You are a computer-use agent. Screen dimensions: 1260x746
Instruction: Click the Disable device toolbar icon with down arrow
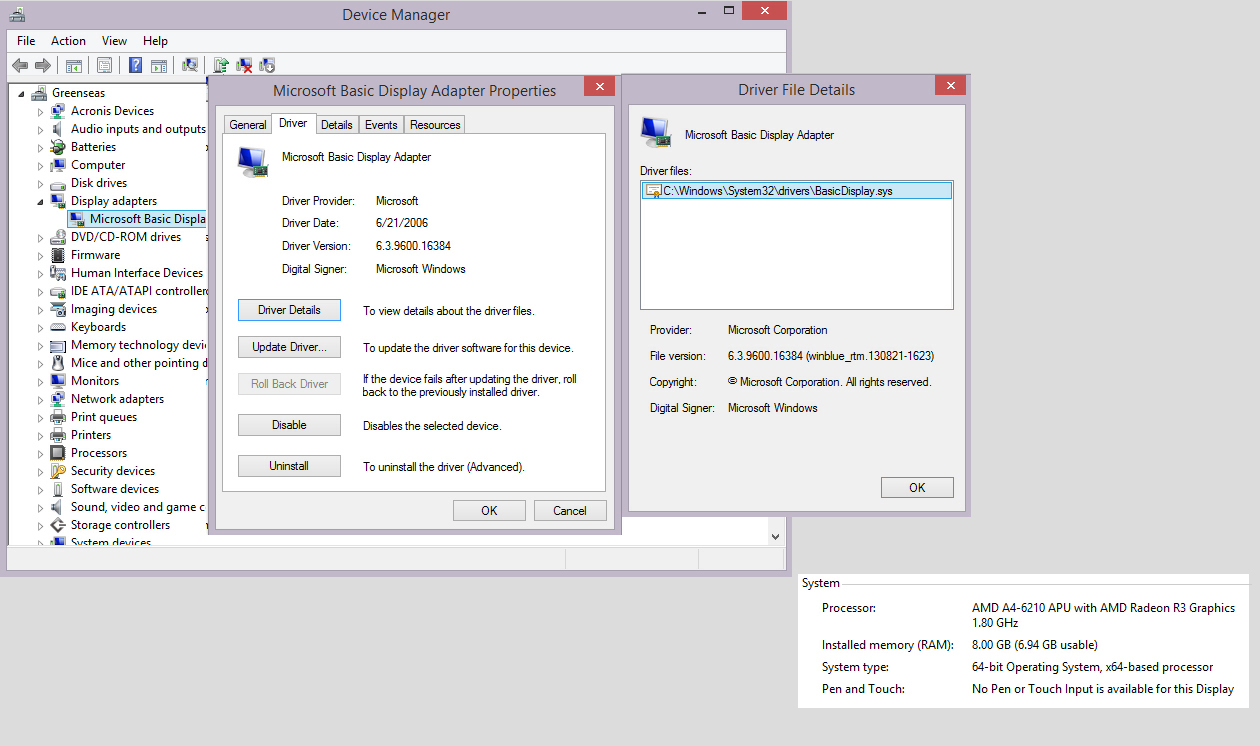[267, 66]
